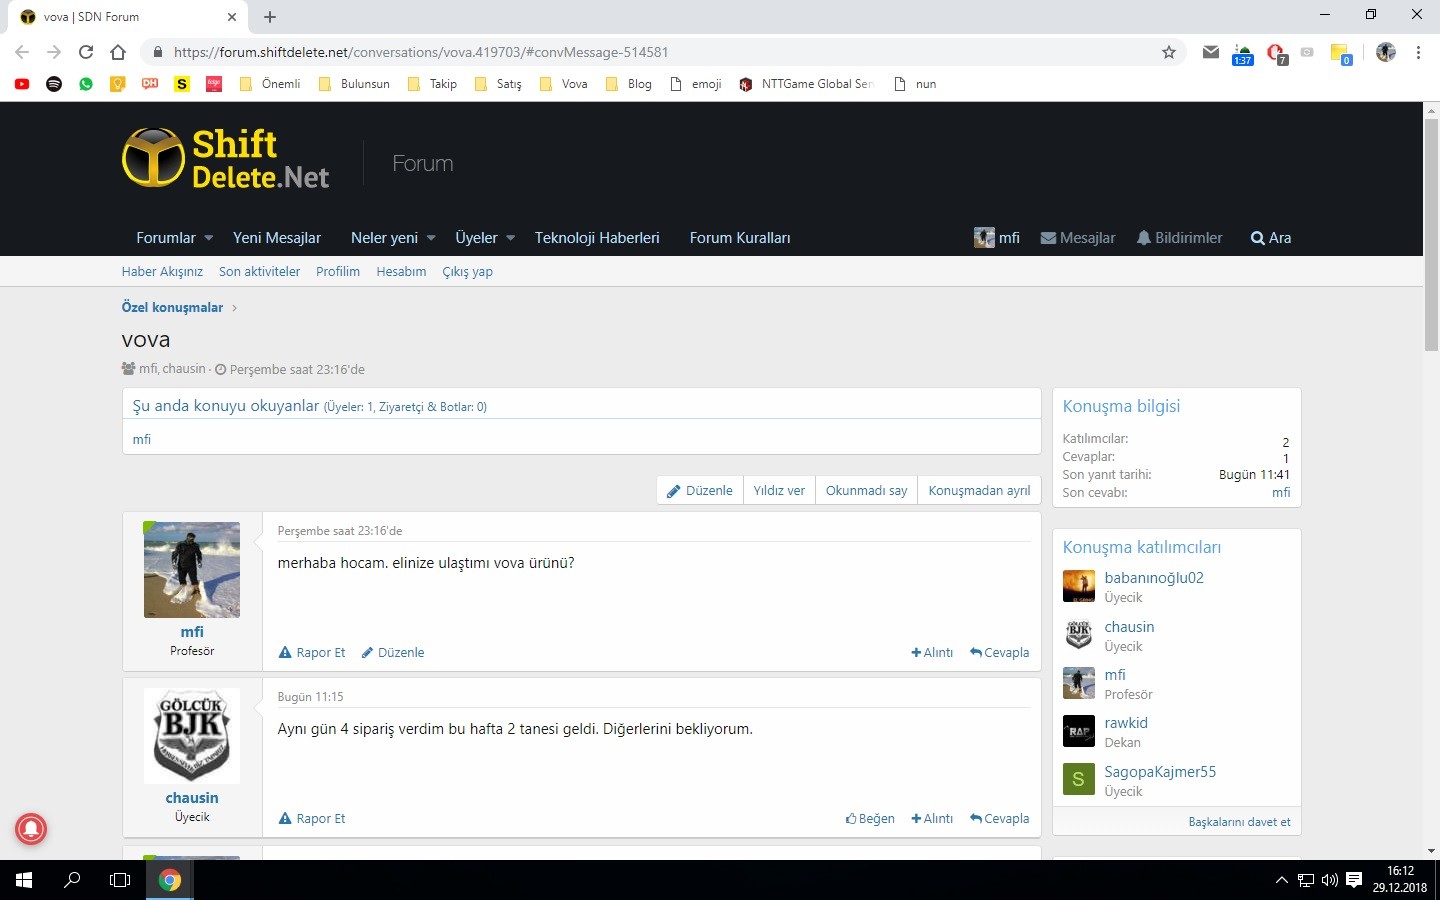The image size is (1440, 900).
Task: Open Windows taskbar search
Action: pos(72,880)
